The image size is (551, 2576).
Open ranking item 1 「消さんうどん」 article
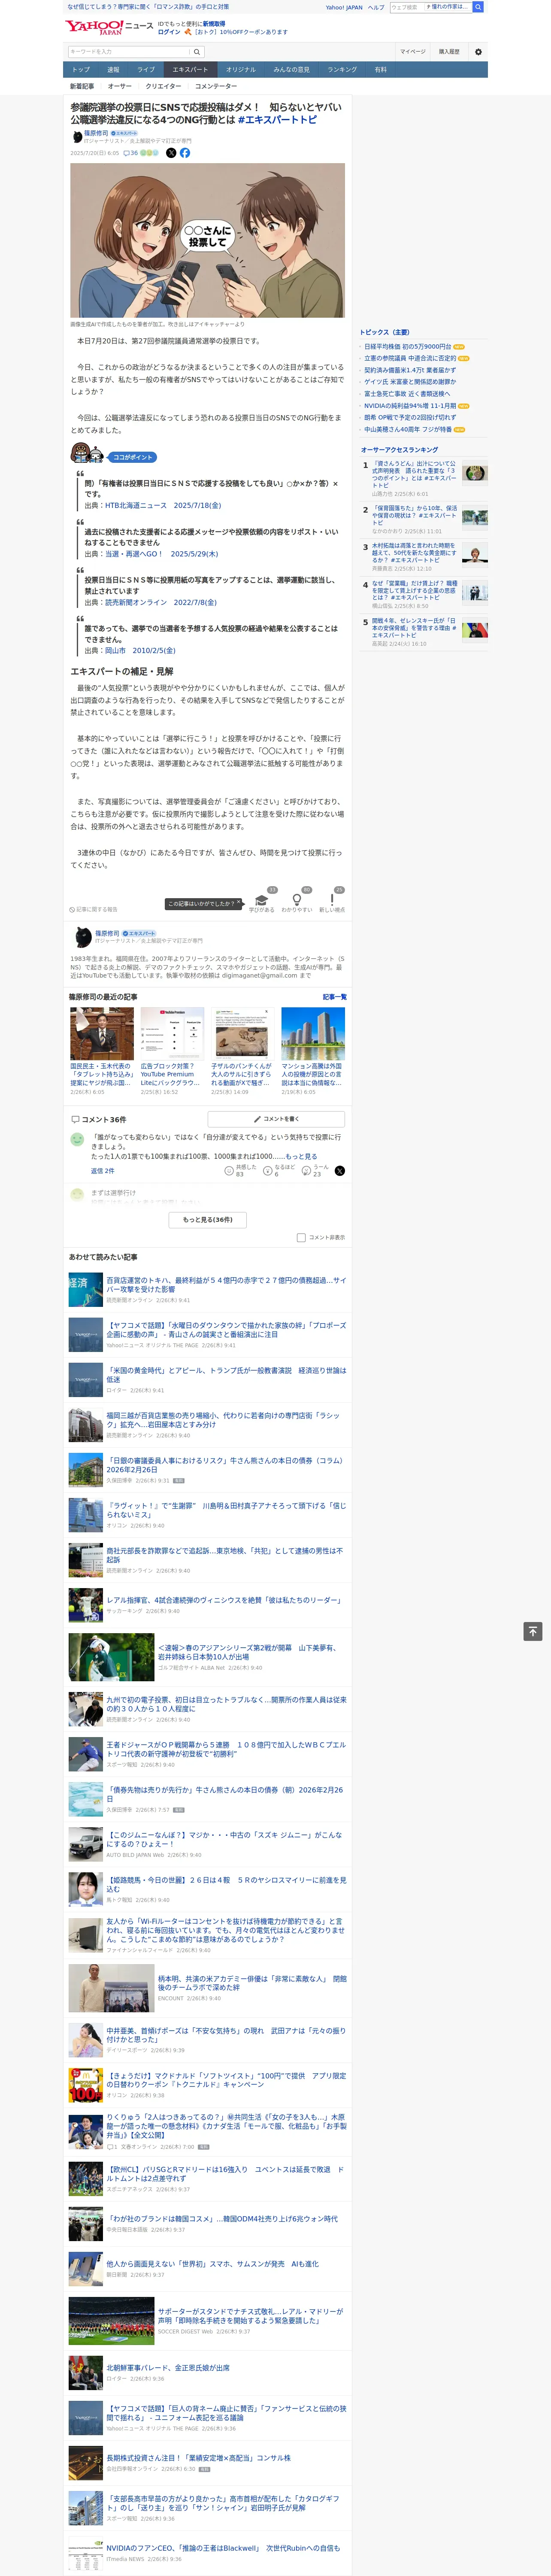[414, 474]
